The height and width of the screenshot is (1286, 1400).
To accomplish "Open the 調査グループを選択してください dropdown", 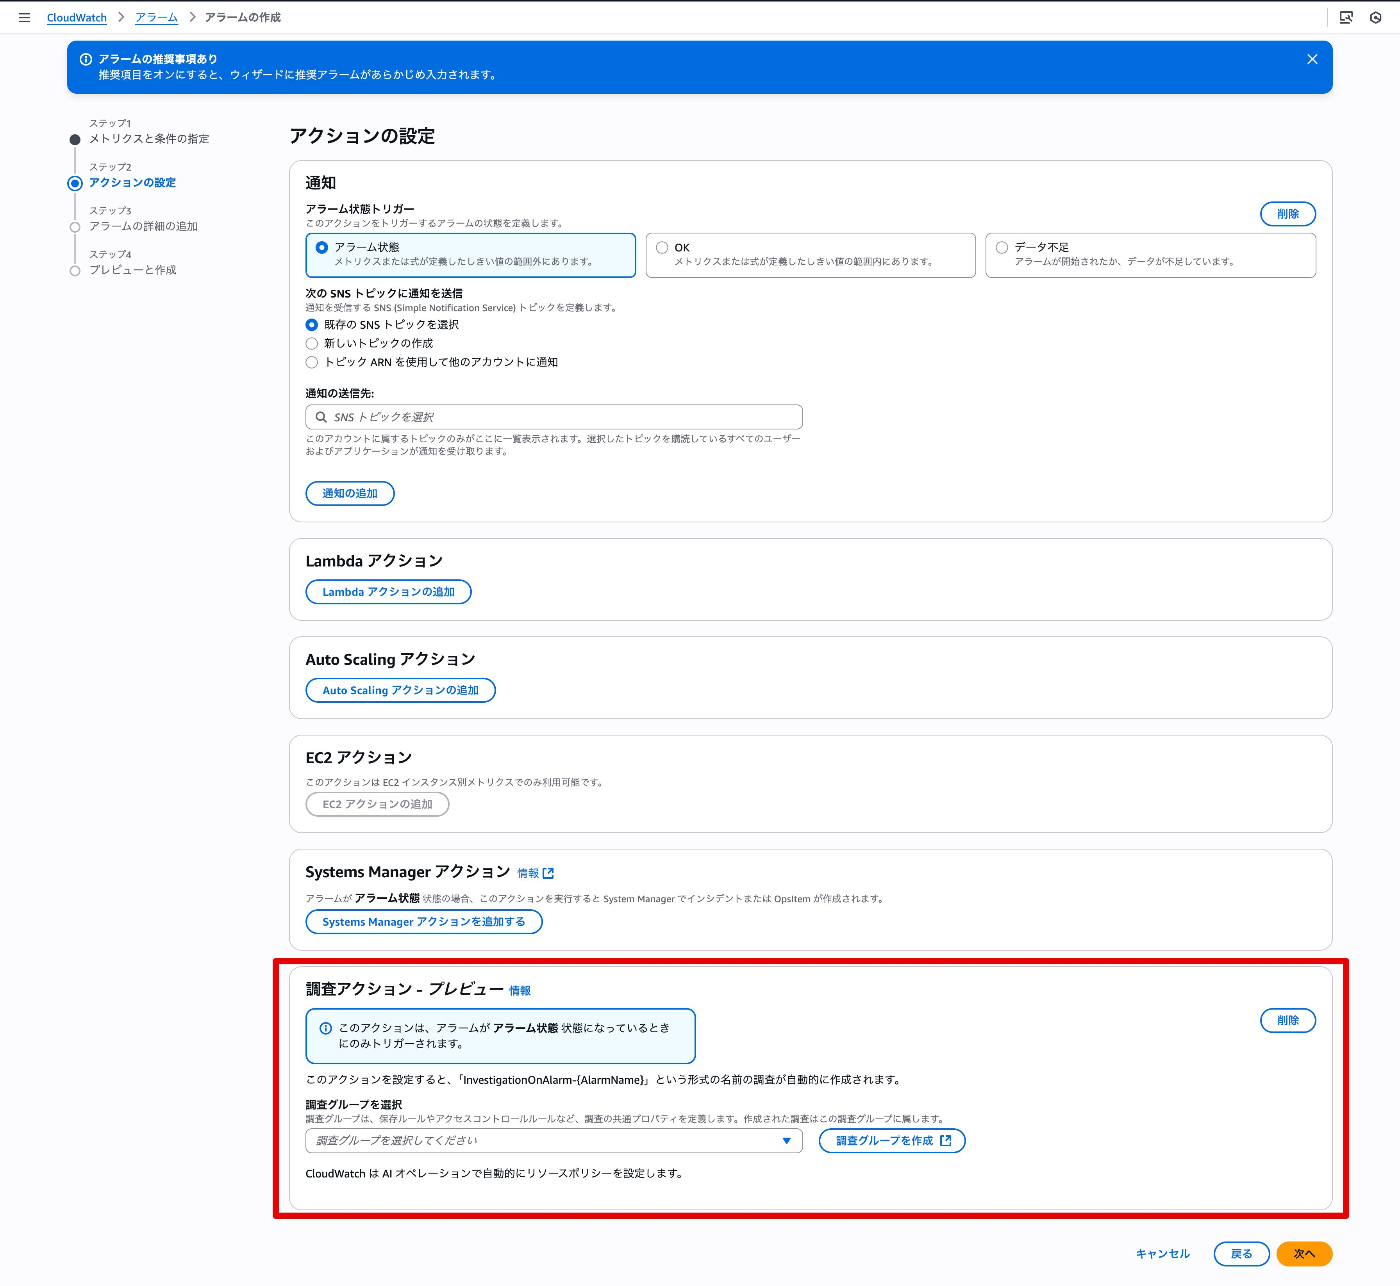I will 553,1141.
